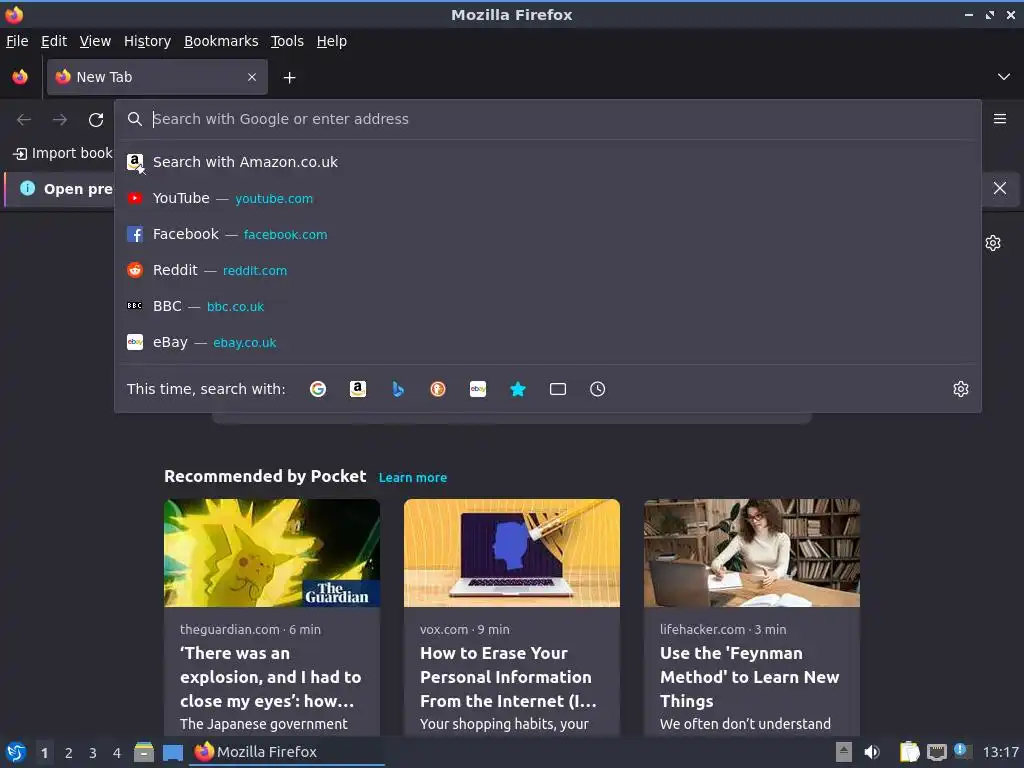Viewport: 1024px width, 768px height.
Task: Open the Guardian Pikachu article thumbnail
Action: pyautogui.click(x=272, y=553)
